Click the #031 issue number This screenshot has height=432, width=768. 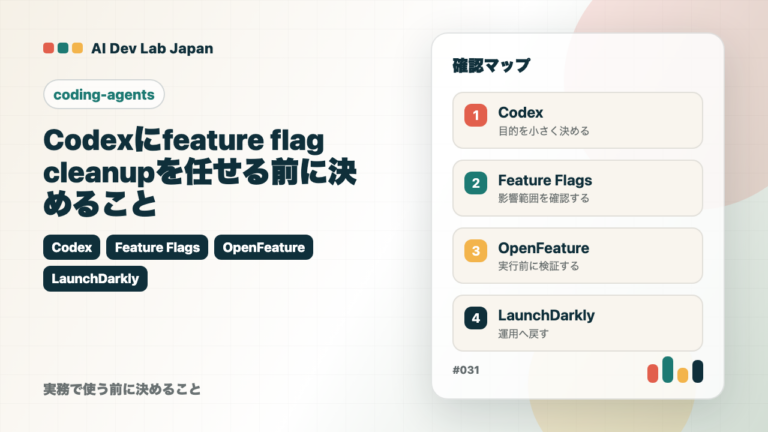466,370
